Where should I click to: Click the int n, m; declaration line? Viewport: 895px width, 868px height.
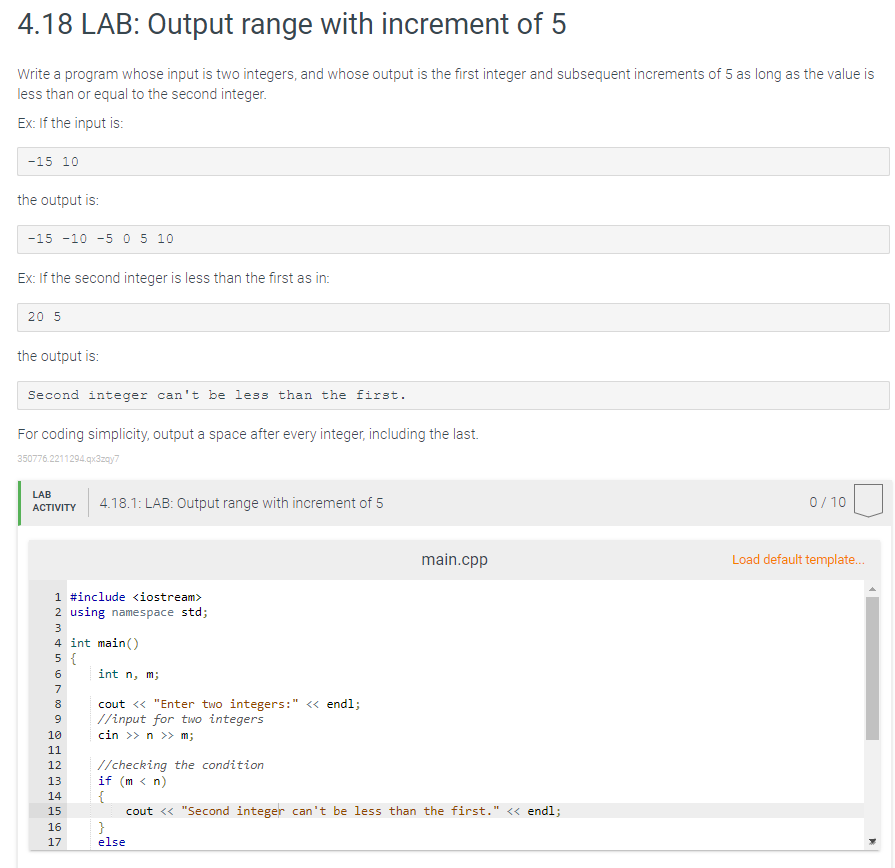tap(128, 674)
